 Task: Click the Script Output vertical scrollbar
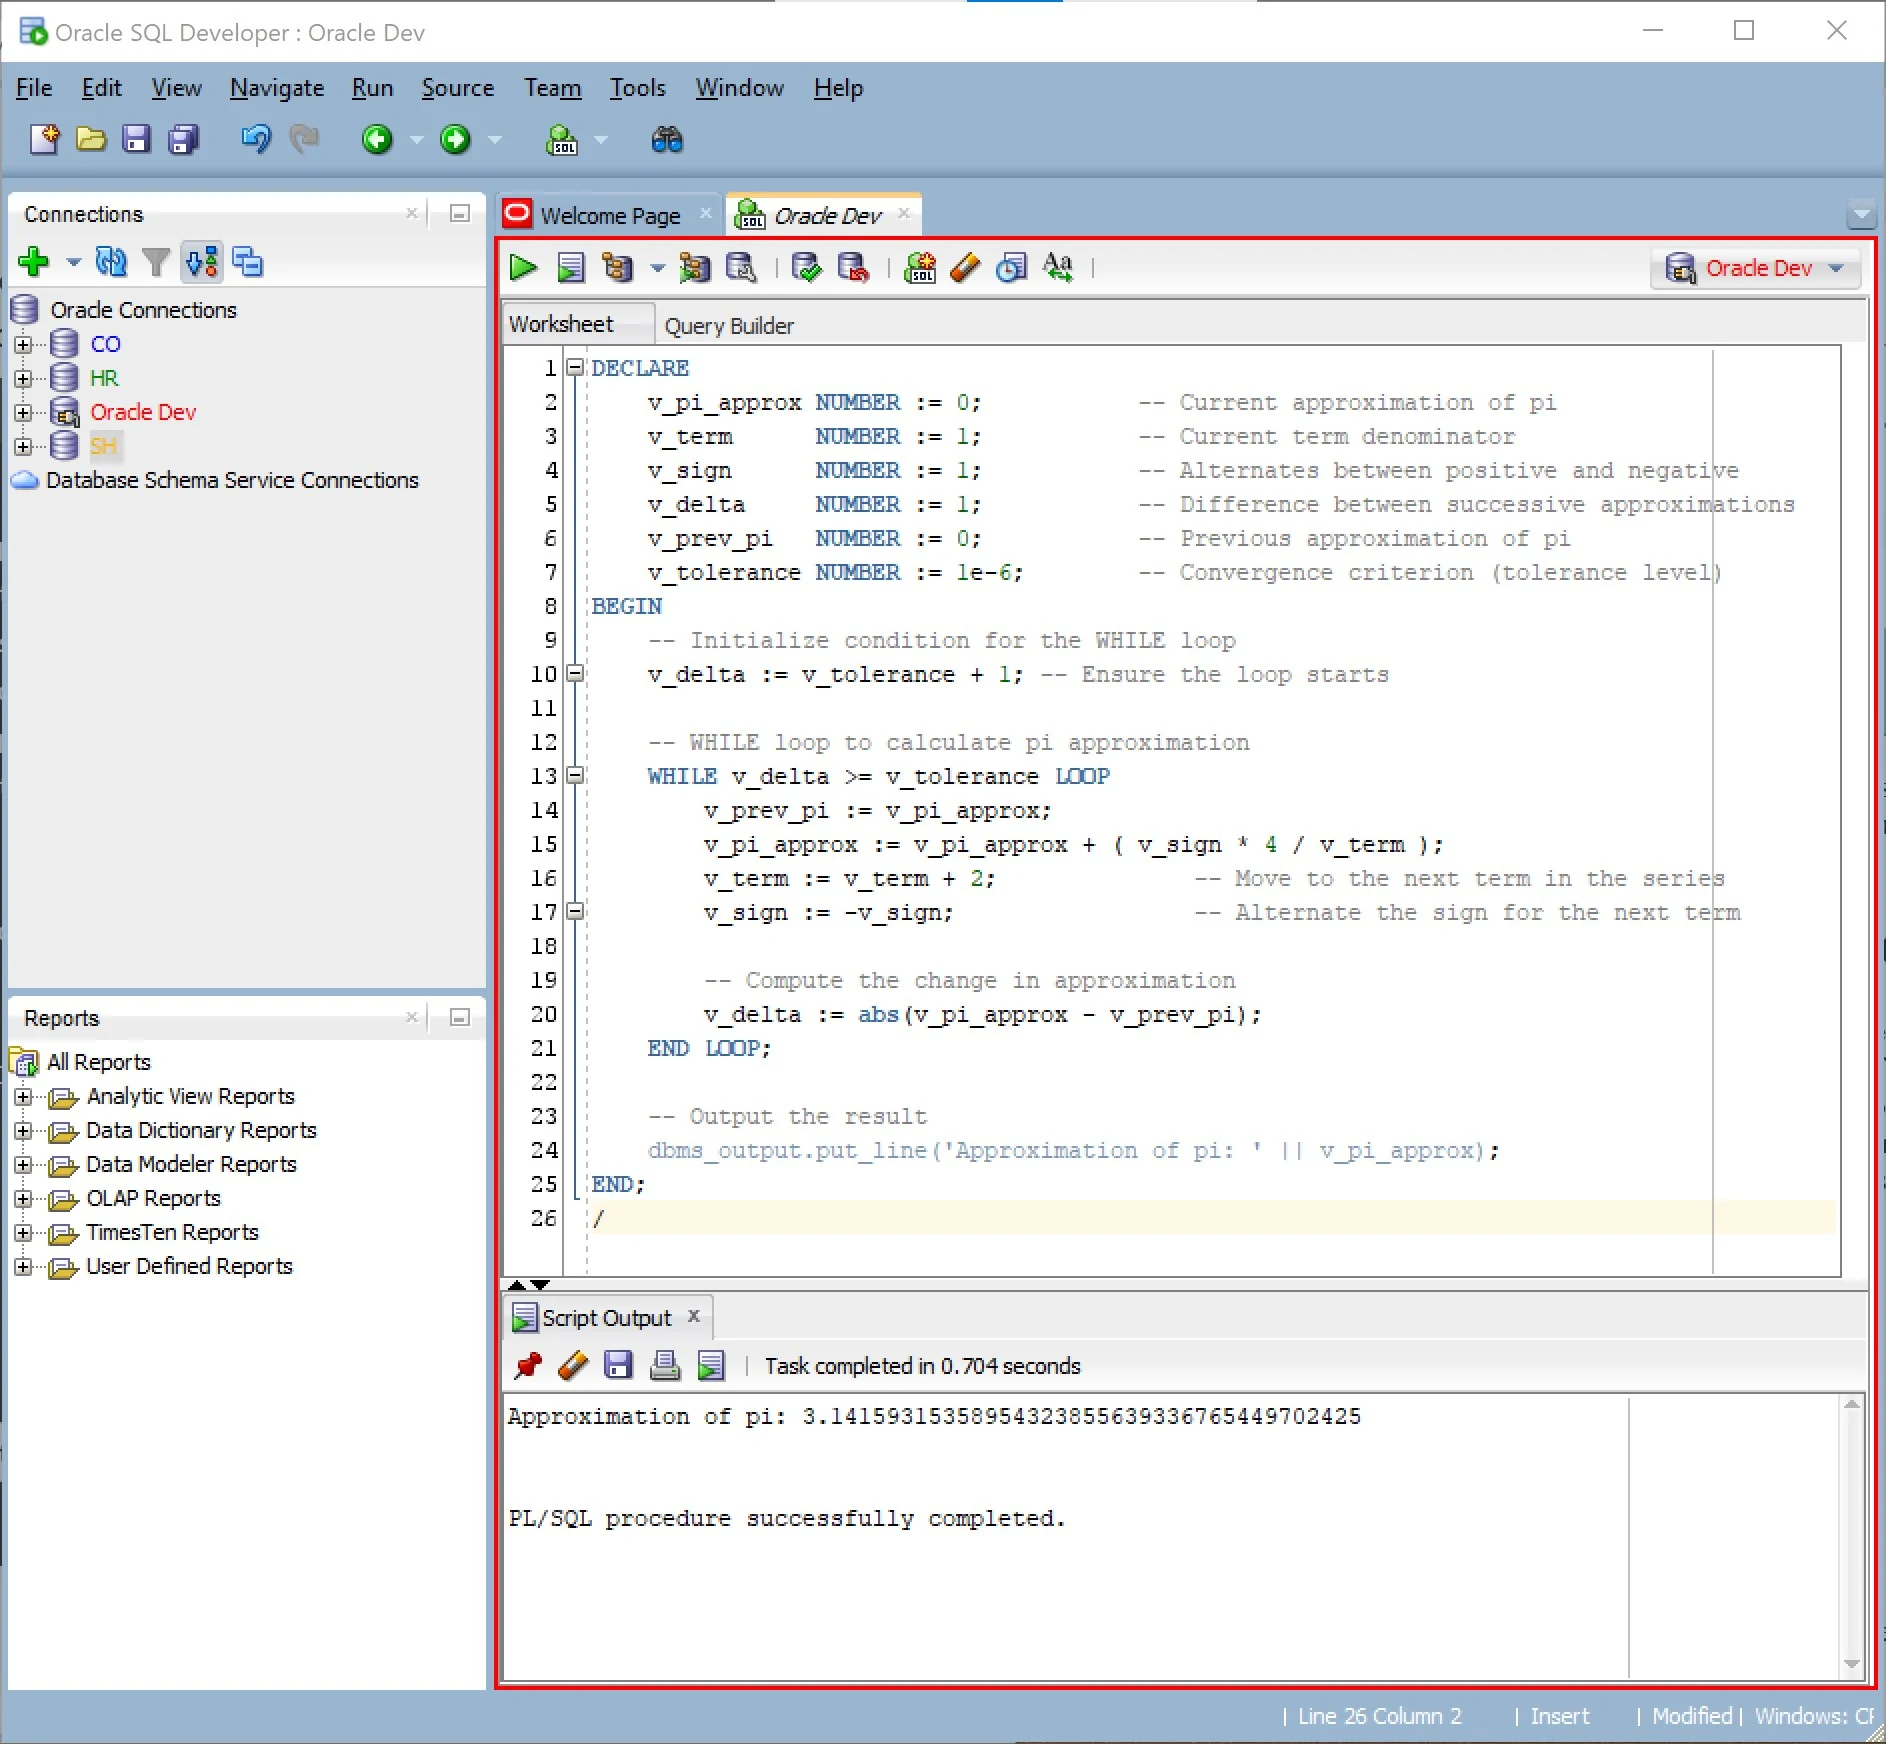click(1851, 1534)
